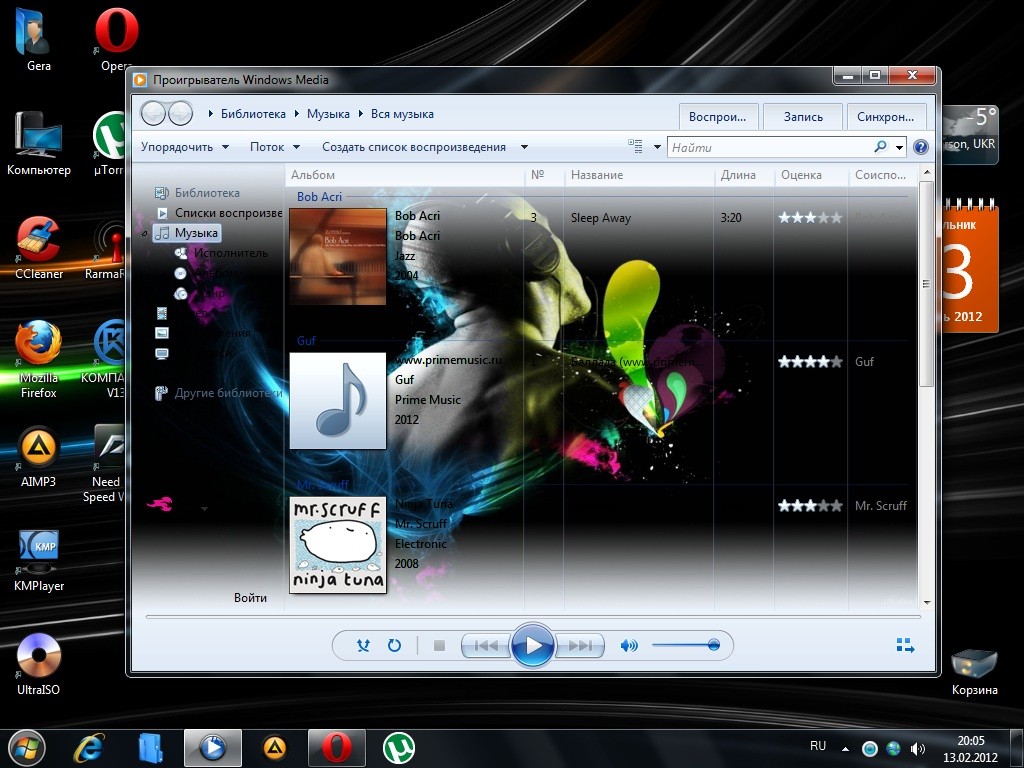Click the recorded TV icon in the tree

[x=161, y=354]
